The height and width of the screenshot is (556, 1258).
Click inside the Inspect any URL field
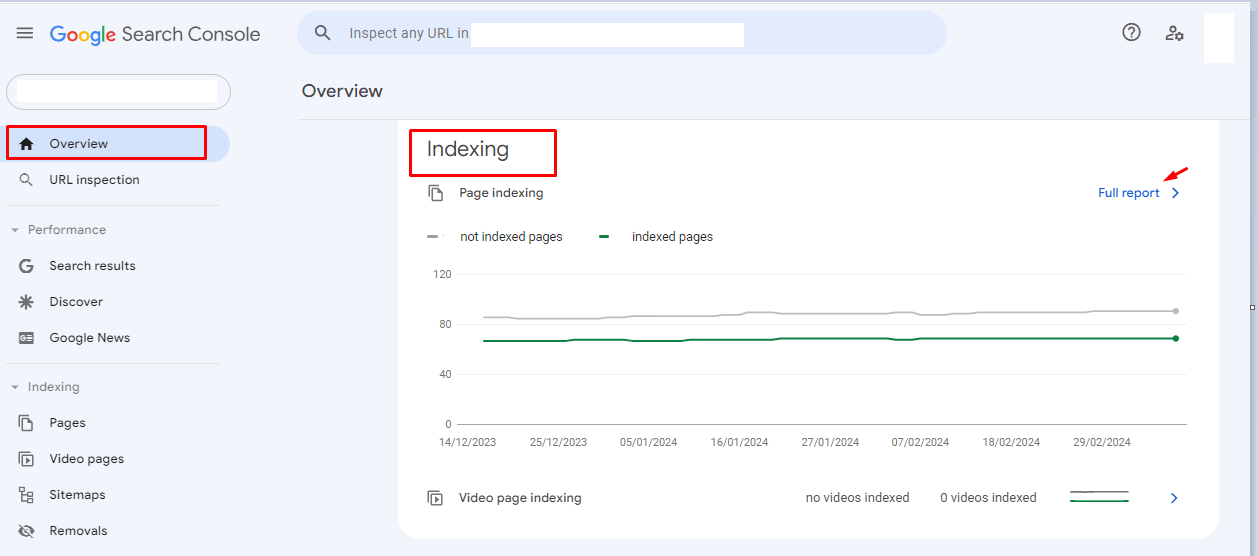(622, 33)
